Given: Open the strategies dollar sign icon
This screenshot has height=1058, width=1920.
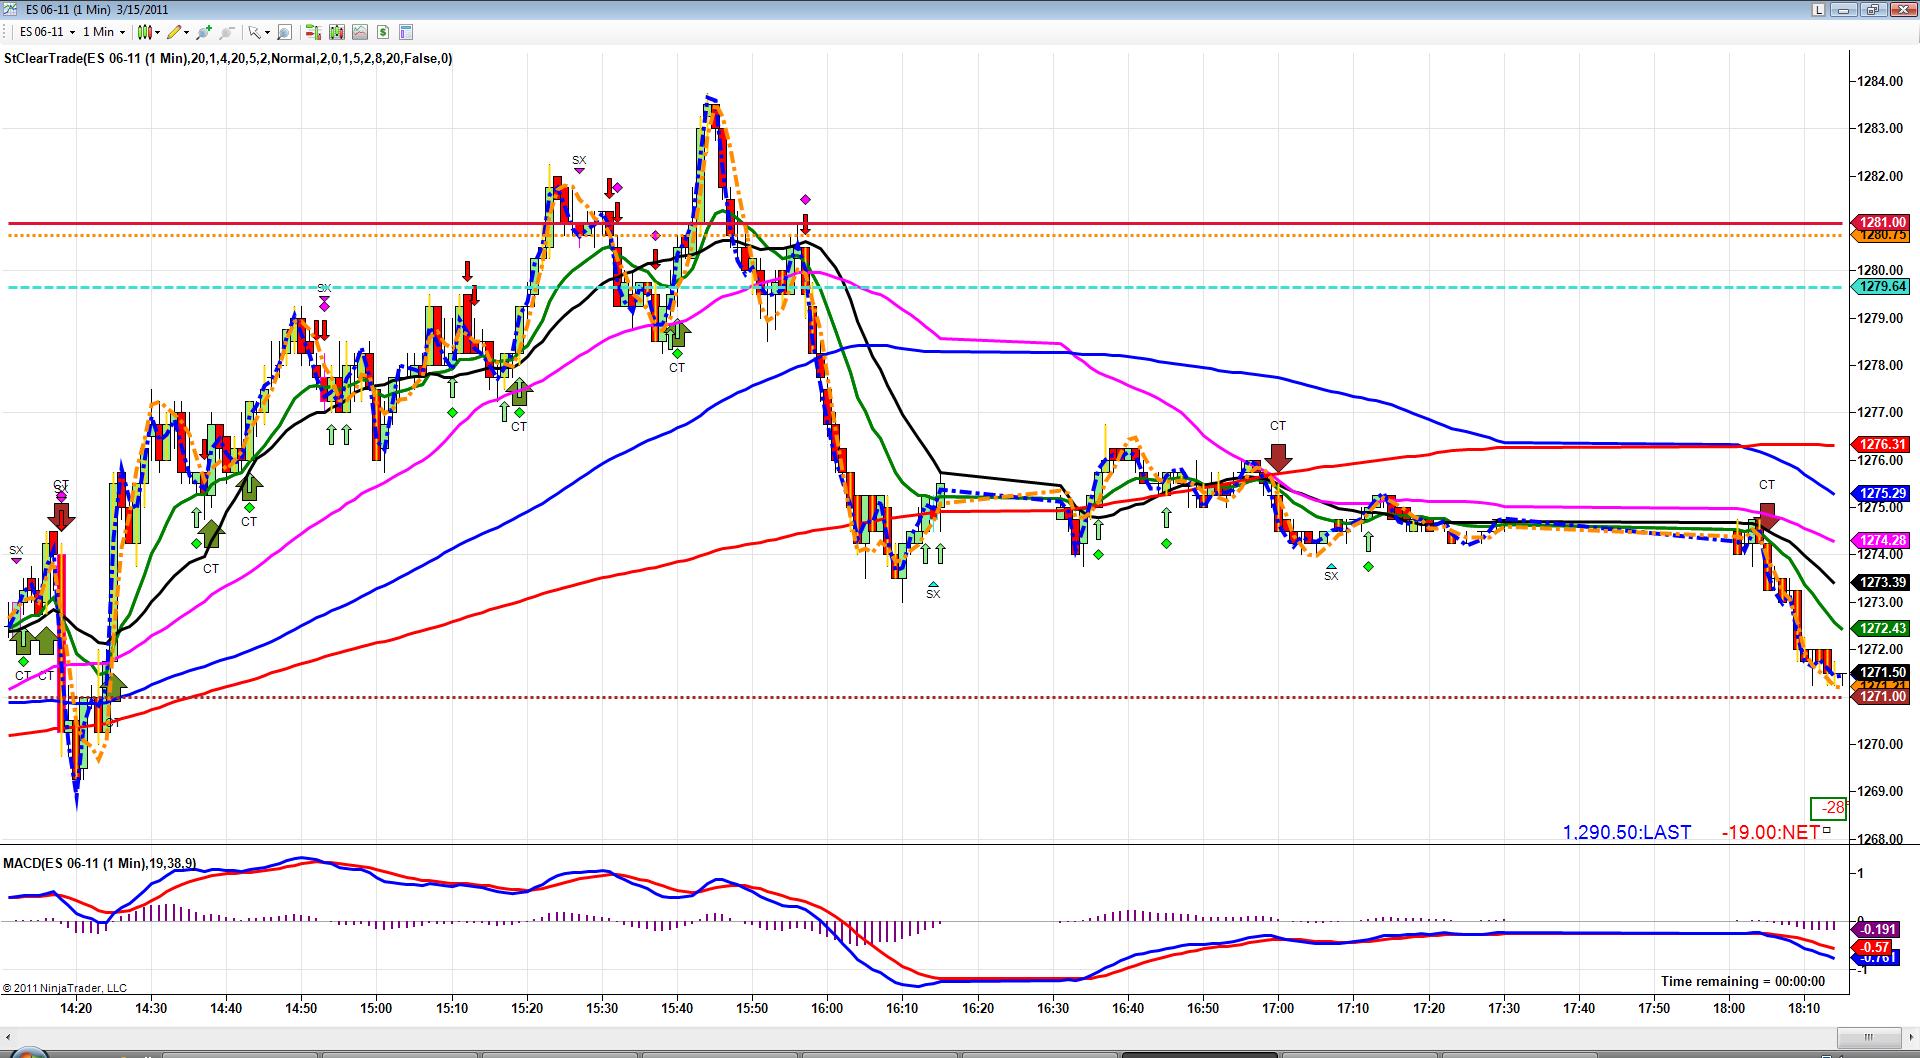Looking at the screenshot, I should 383,32.
